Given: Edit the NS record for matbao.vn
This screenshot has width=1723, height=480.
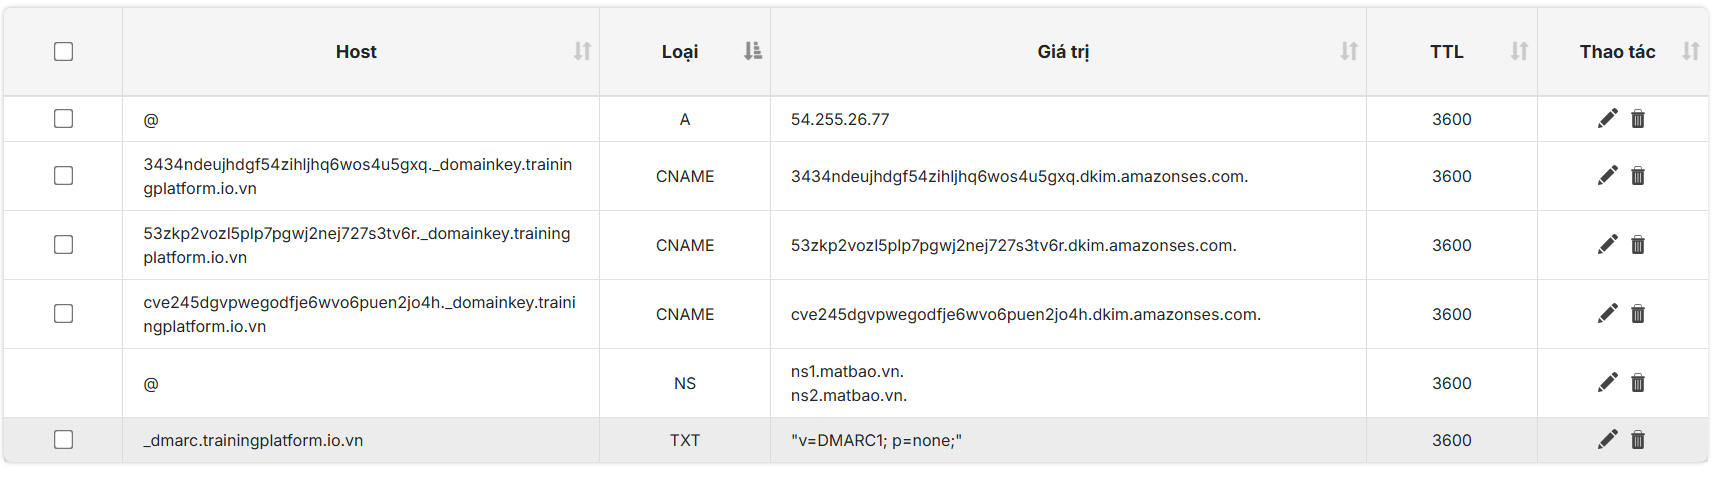Looking at the screenshot, I should 1607,383.
